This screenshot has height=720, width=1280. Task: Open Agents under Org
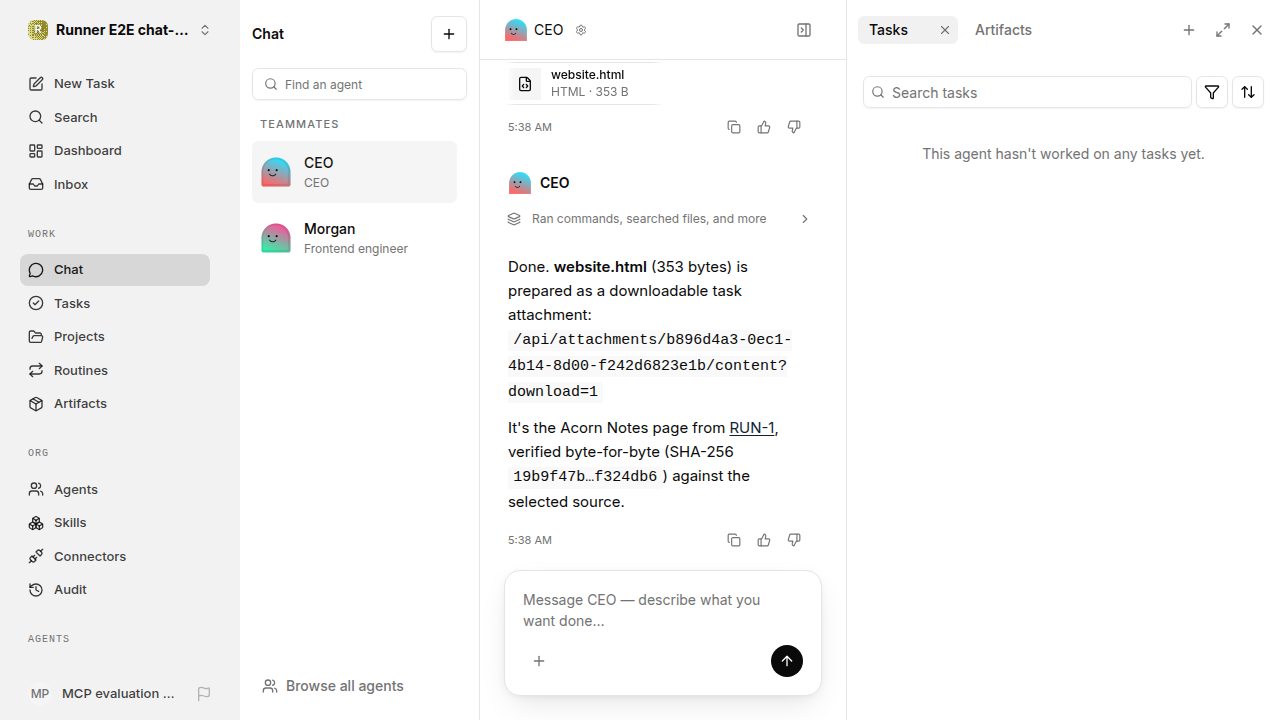click(x=115, y=489)
